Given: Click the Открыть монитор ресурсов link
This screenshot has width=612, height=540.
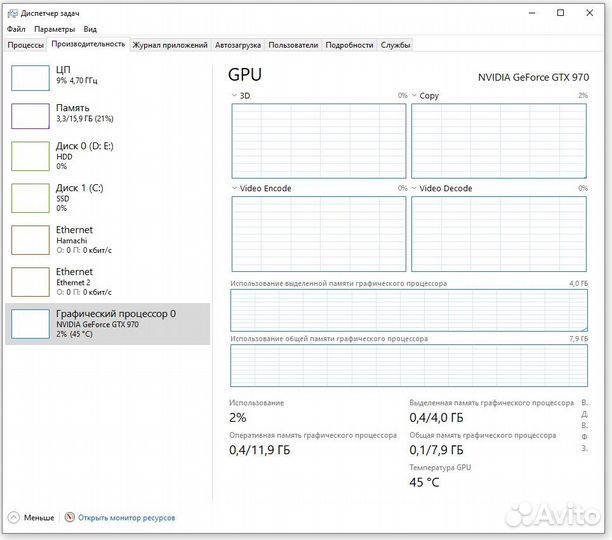Looking at the screenshot, I should (127, 518).
